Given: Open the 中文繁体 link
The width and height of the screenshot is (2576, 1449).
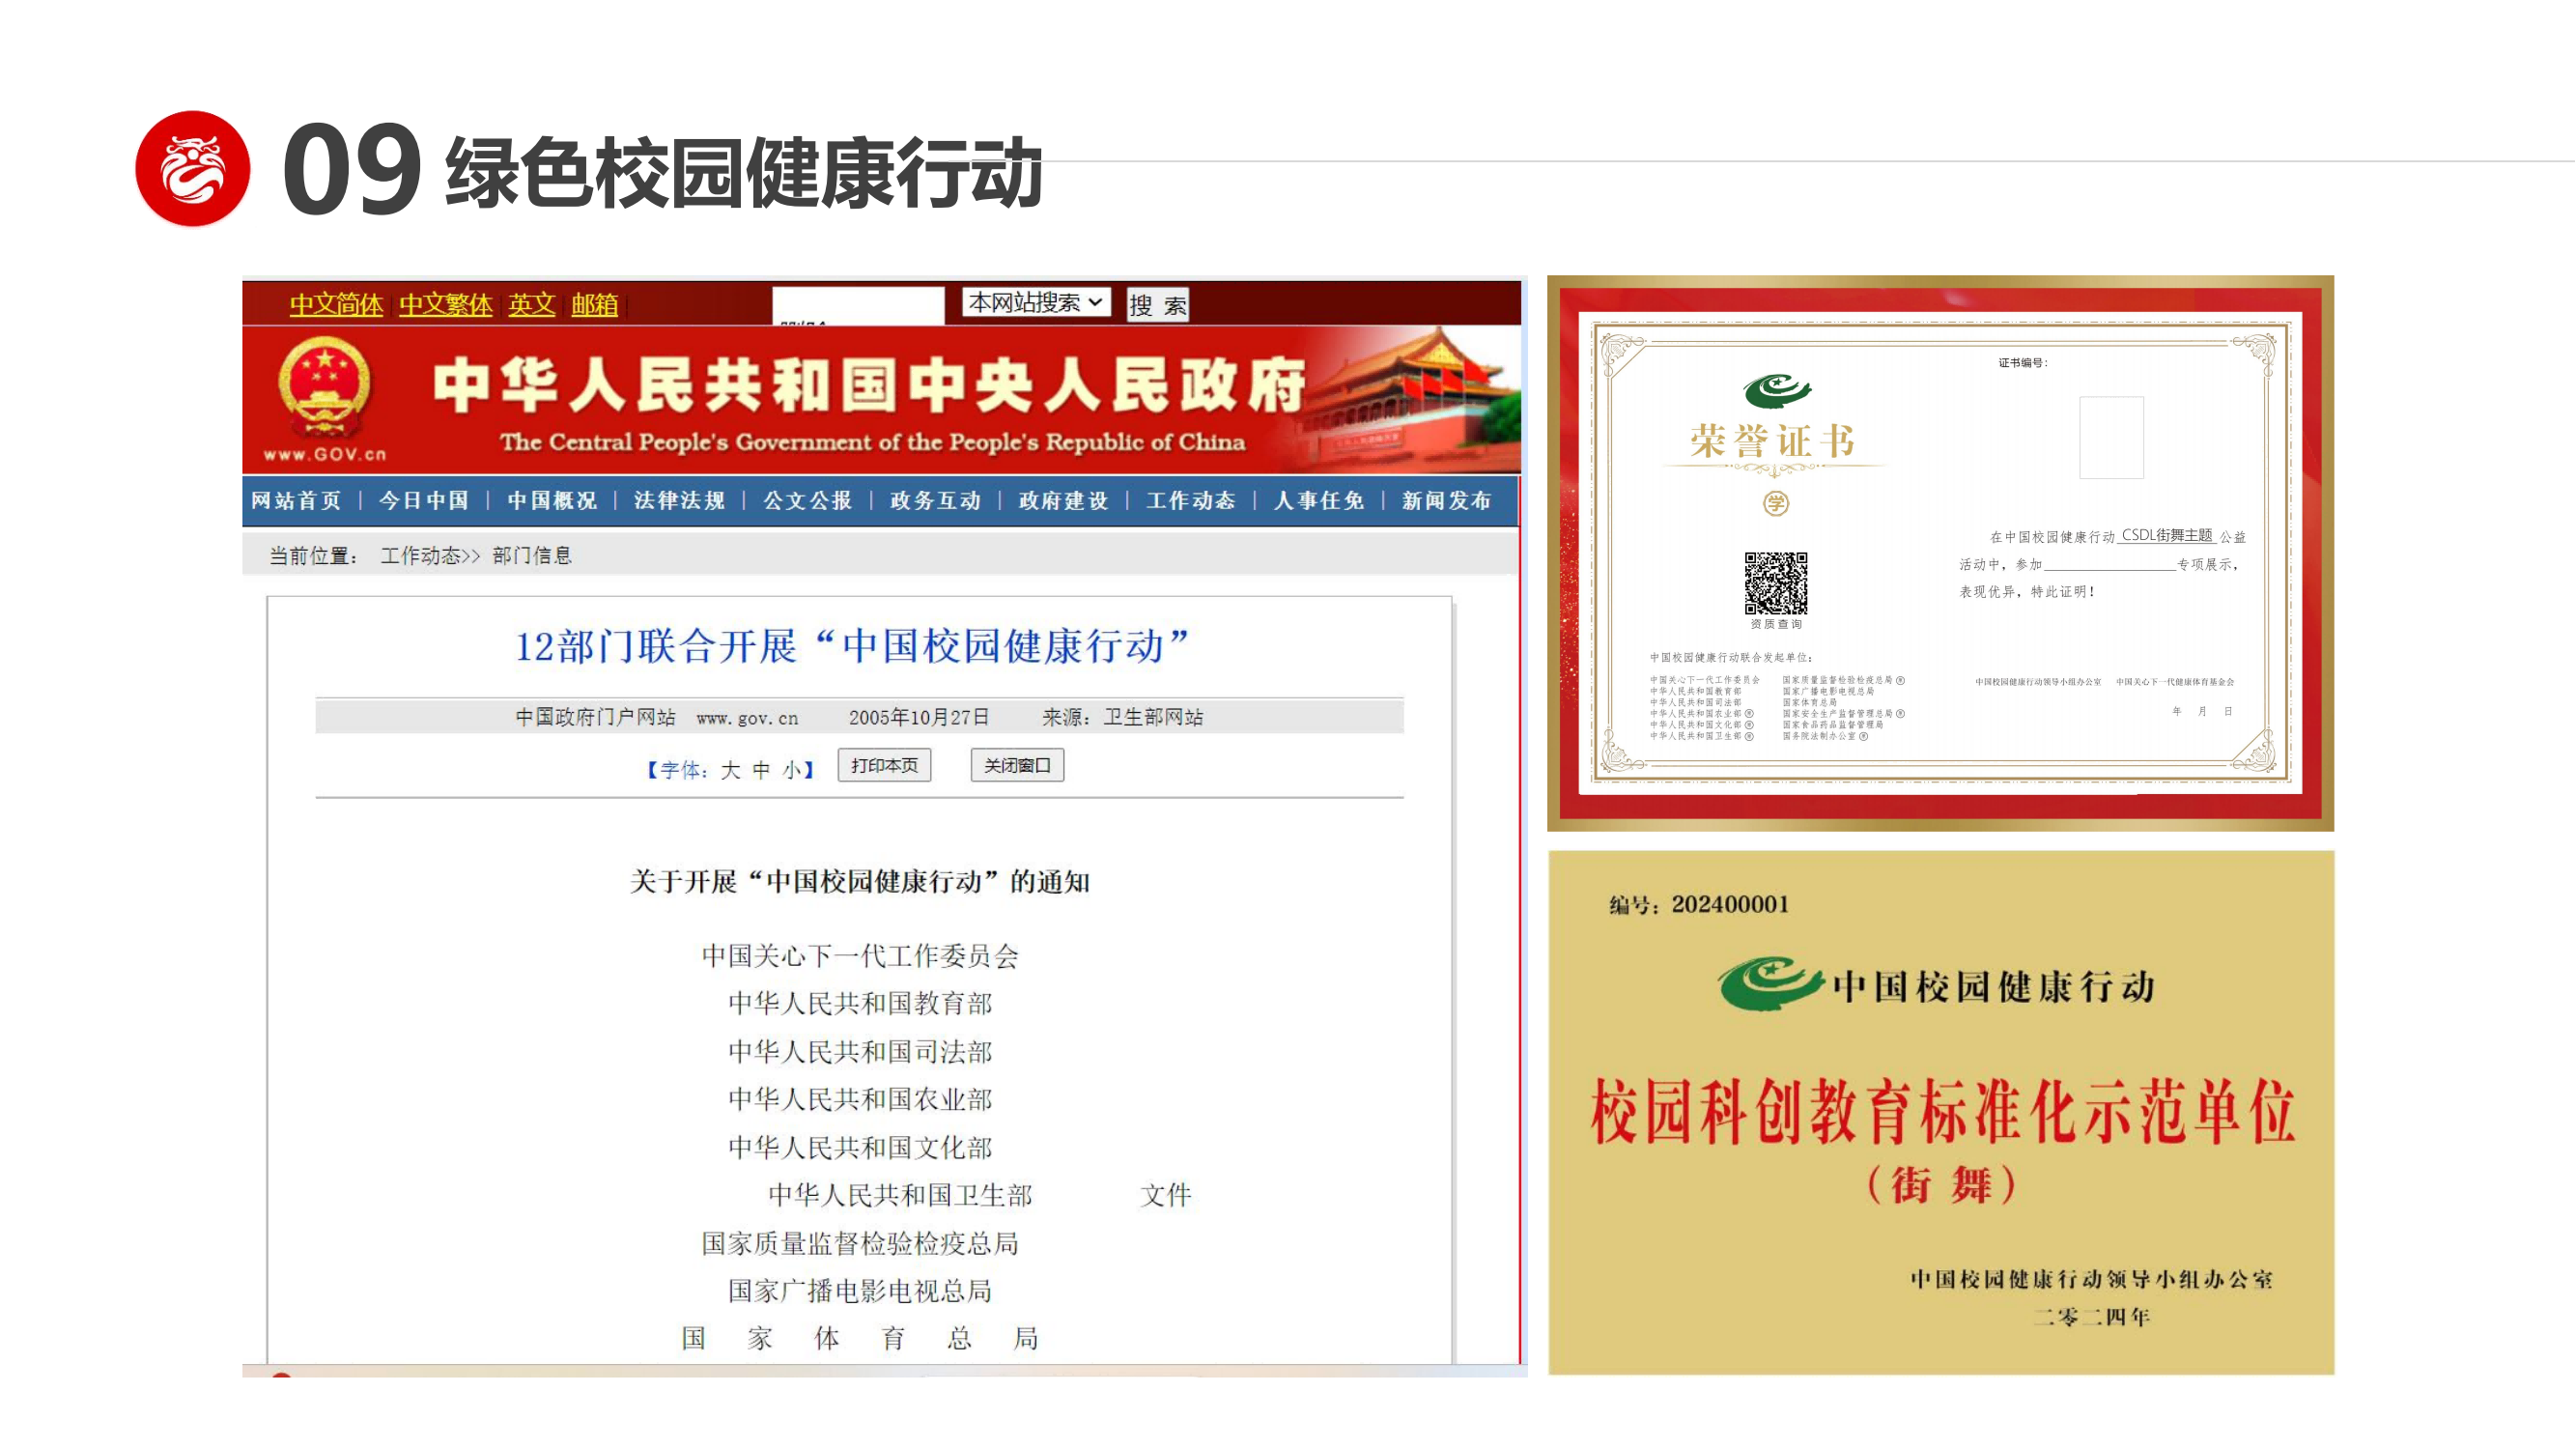Looking at the screenshot, I should [445, 305].
